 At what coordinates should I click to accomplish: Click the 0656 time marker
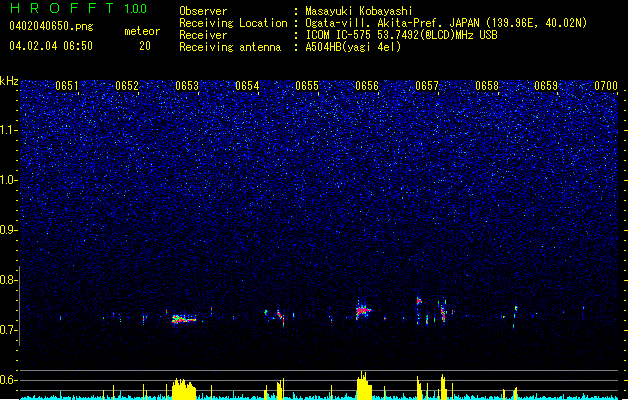tap(367, 86)
